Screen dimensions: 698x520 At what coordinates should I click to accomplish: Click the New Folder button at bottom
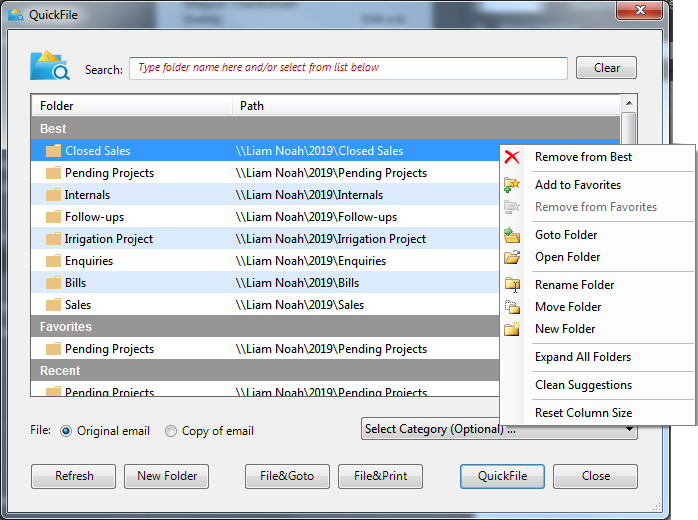pos(166,476)
